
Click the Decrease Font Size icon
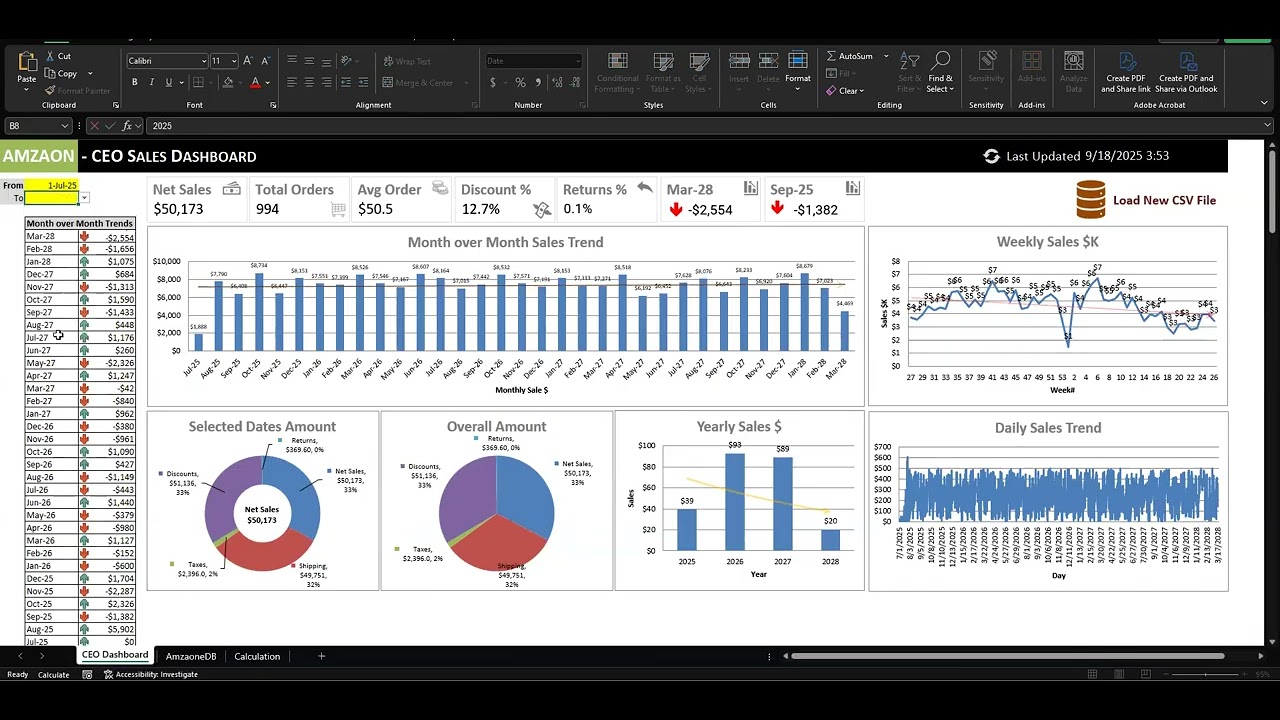(265, 61)
